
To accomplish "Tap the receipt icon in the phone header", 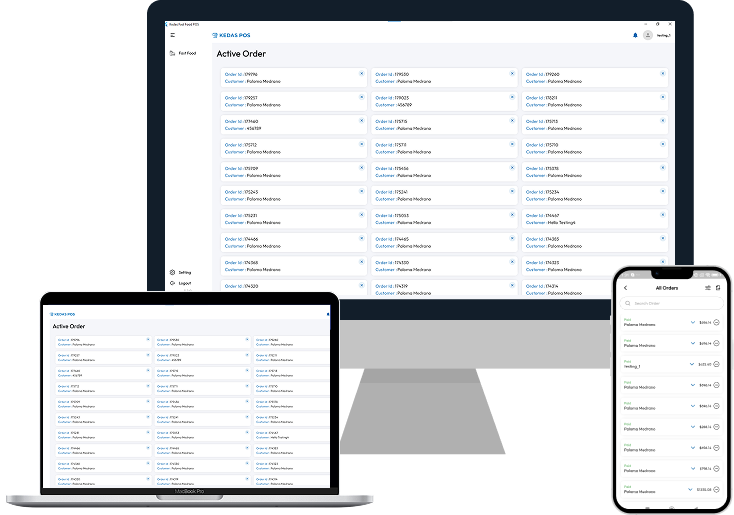I will [x=718, y=288].
